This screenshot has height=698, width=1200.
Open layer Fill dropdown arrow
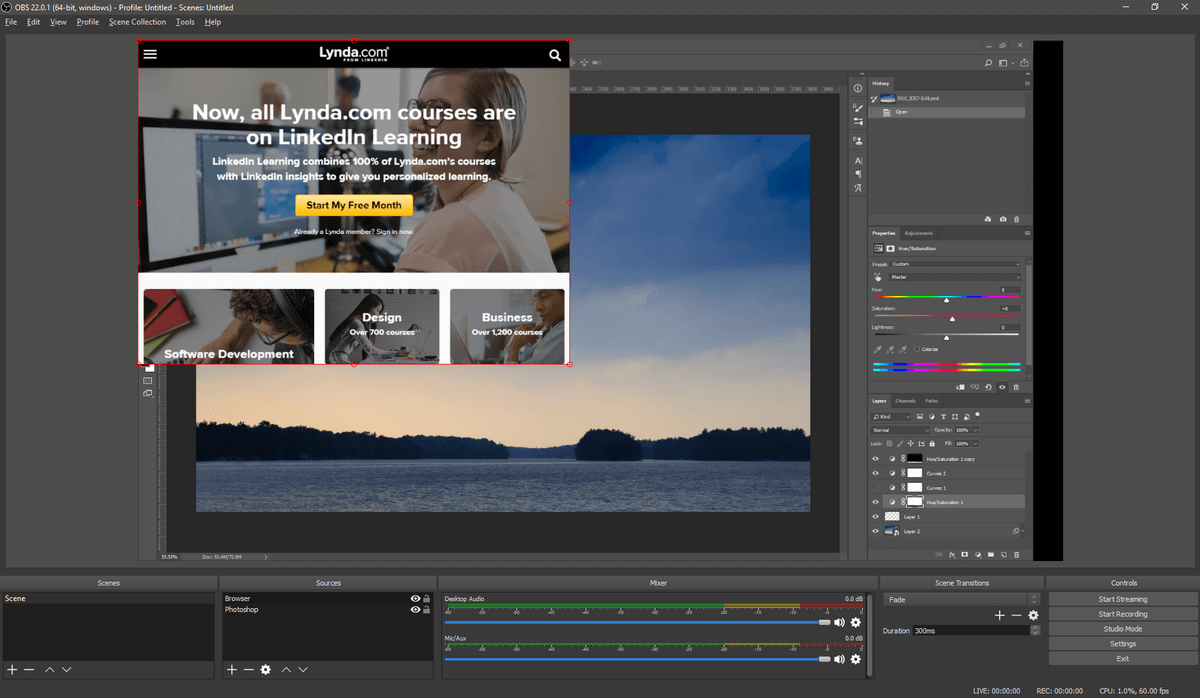pyautogui.click(x=975, y=443)
